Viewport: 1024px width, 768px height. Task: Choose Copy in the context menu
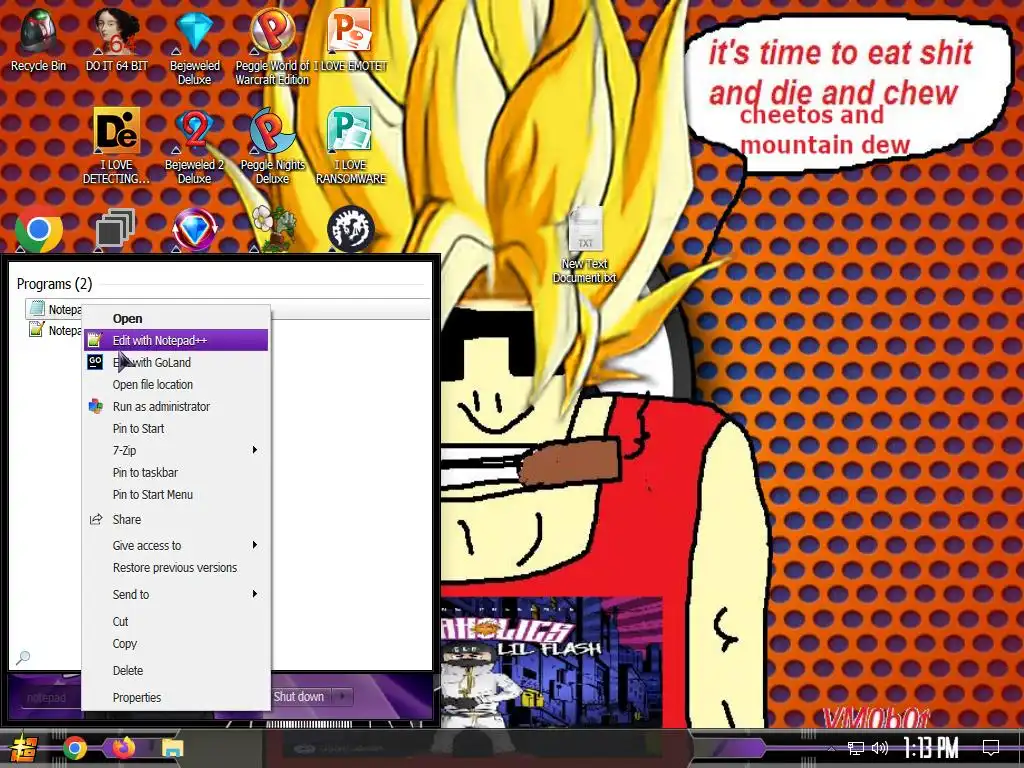(x=176, y=643)
